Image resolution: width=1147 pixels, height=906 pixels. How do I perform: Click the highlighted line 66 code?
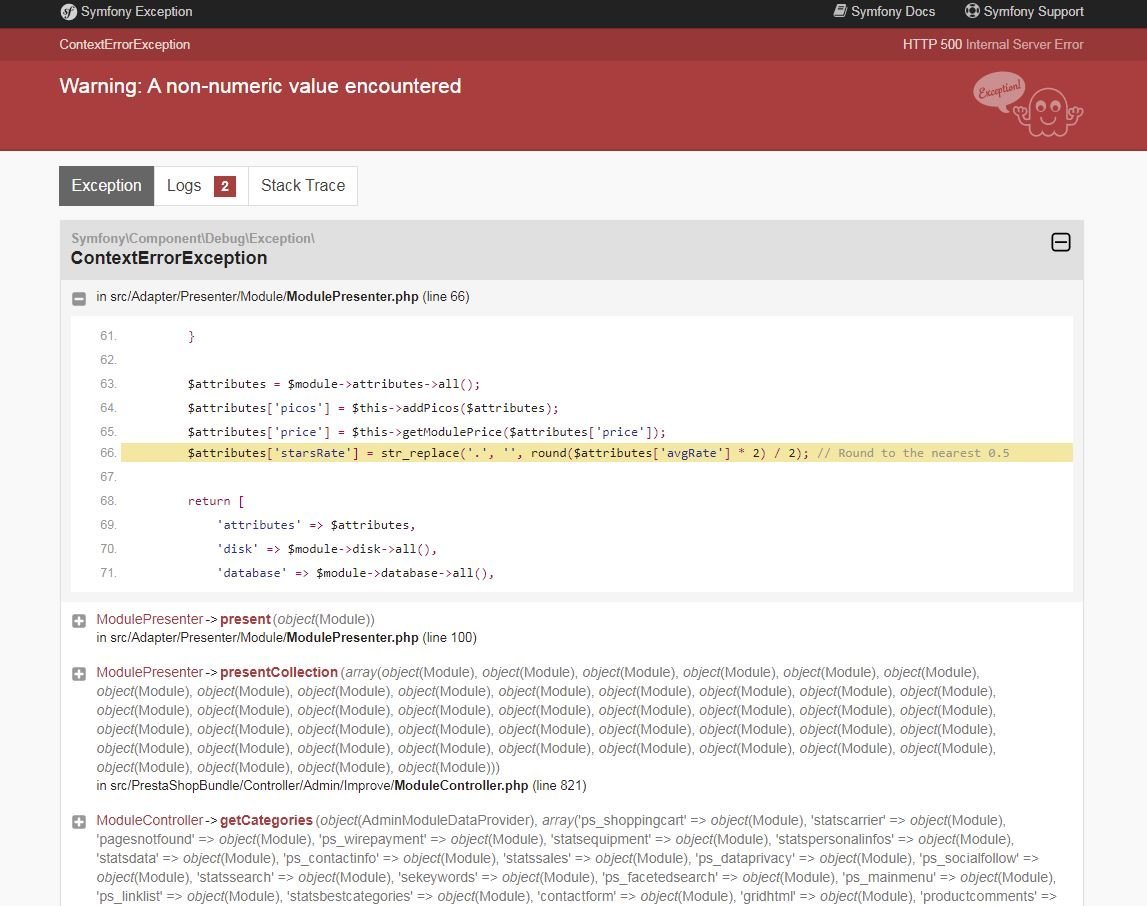597,453
